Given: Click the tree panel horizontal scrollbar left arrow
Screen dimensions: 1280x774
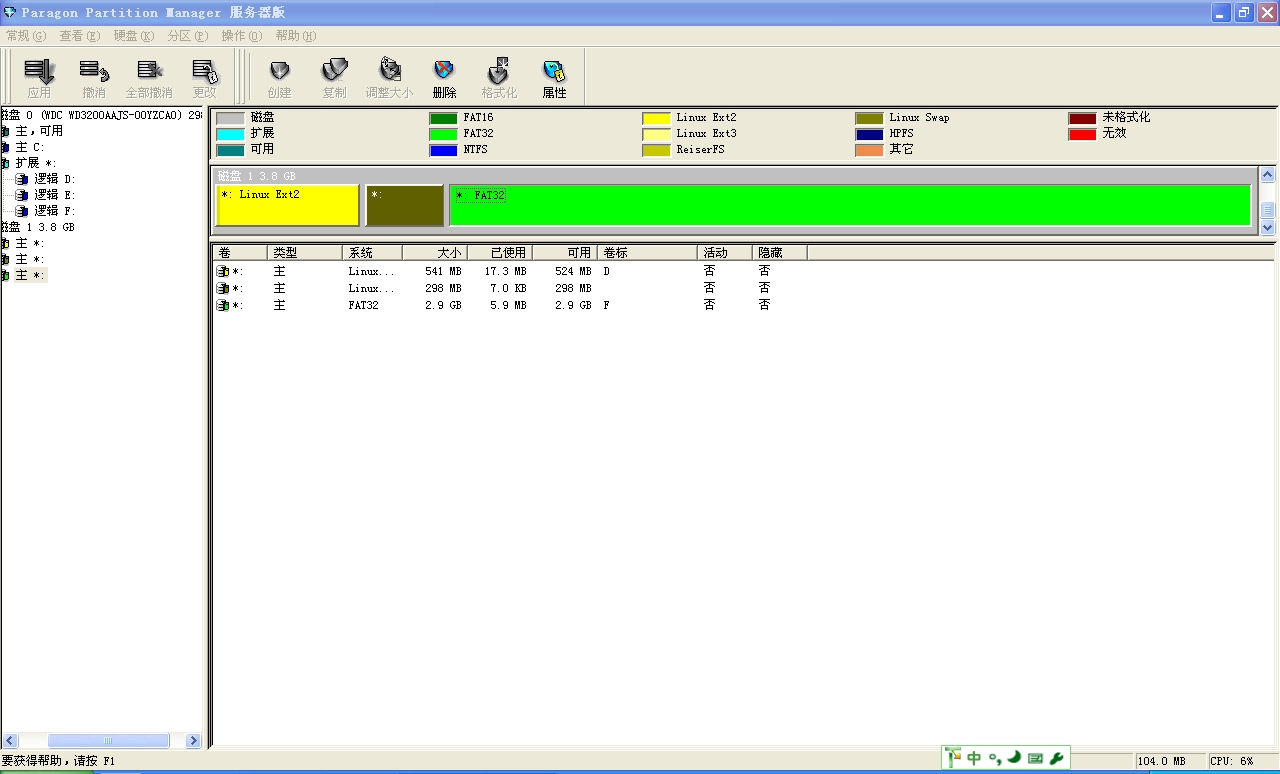Looking at the screenshot, I should [9, 741].
